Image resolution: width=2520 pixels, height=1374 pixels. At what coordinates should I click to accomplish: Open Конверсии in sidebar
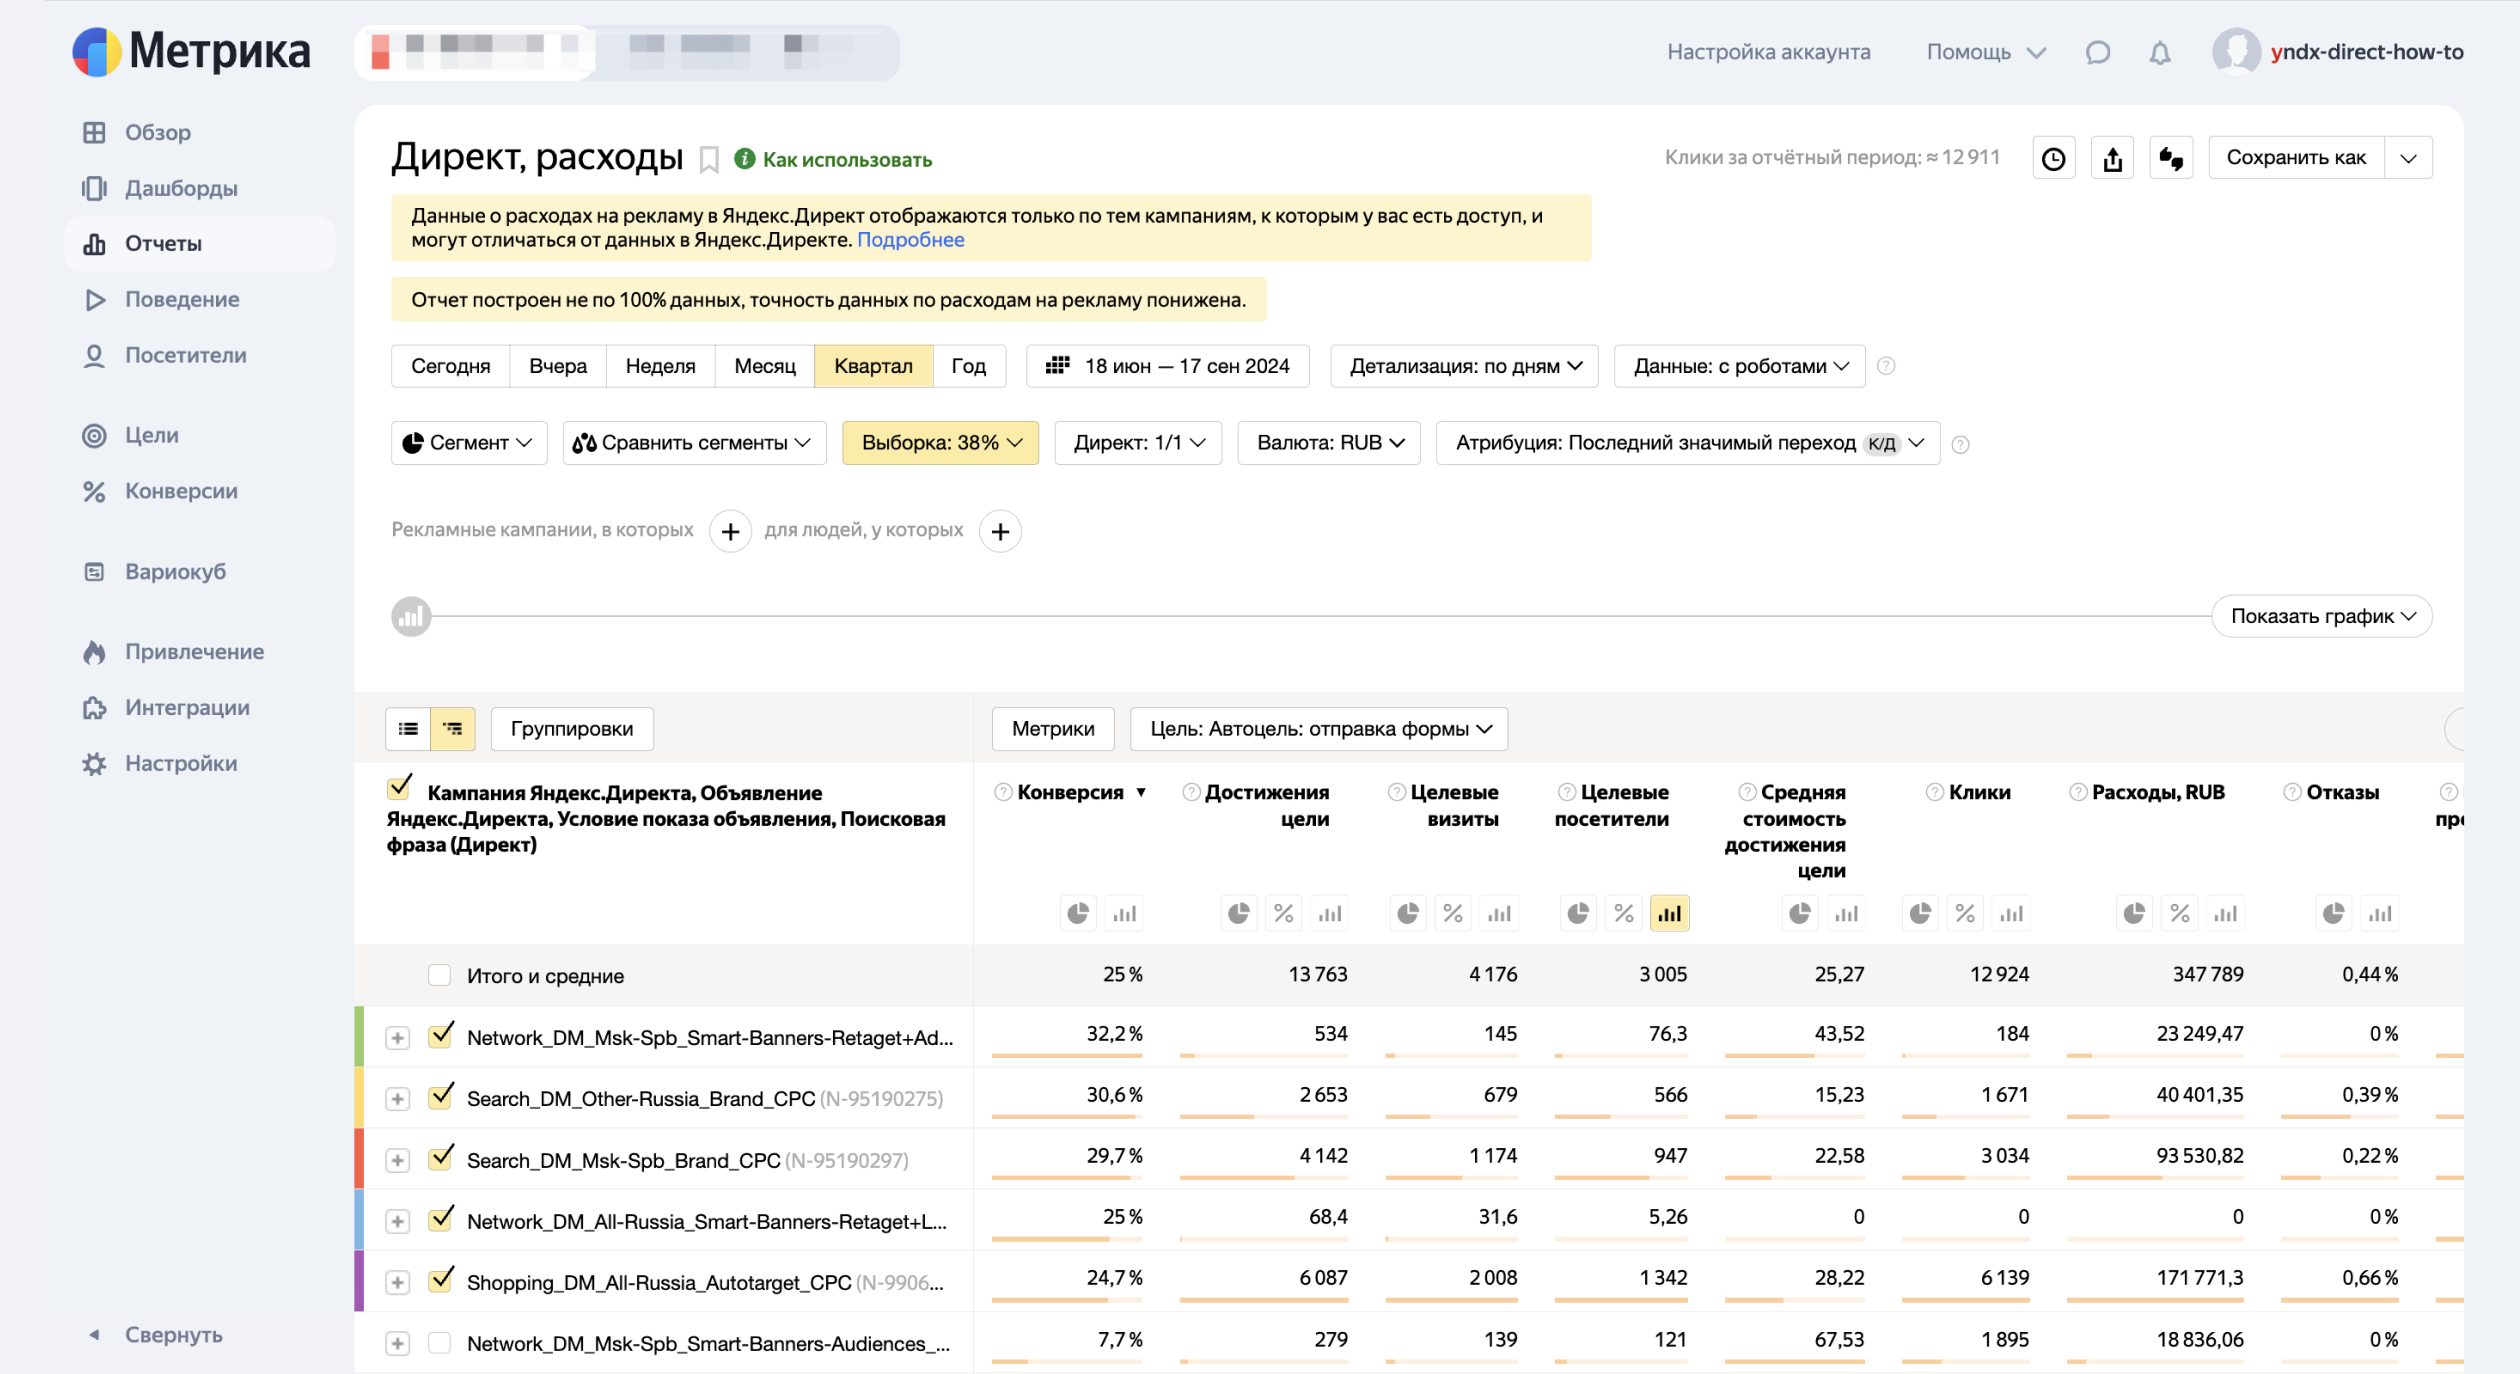pos(180,491)
